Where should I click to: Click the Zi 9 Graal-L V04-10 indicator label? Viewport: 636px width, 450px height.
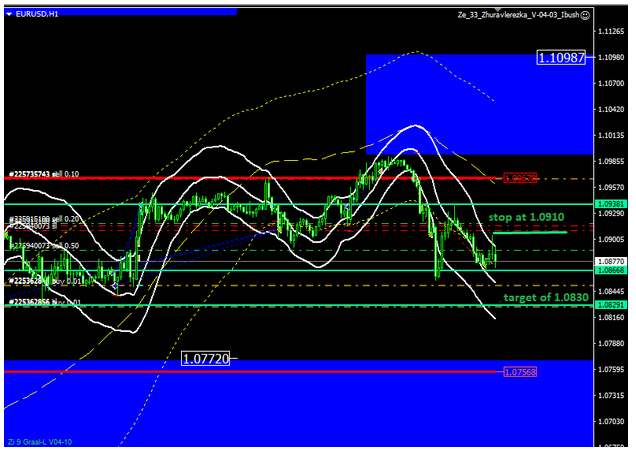40,442
